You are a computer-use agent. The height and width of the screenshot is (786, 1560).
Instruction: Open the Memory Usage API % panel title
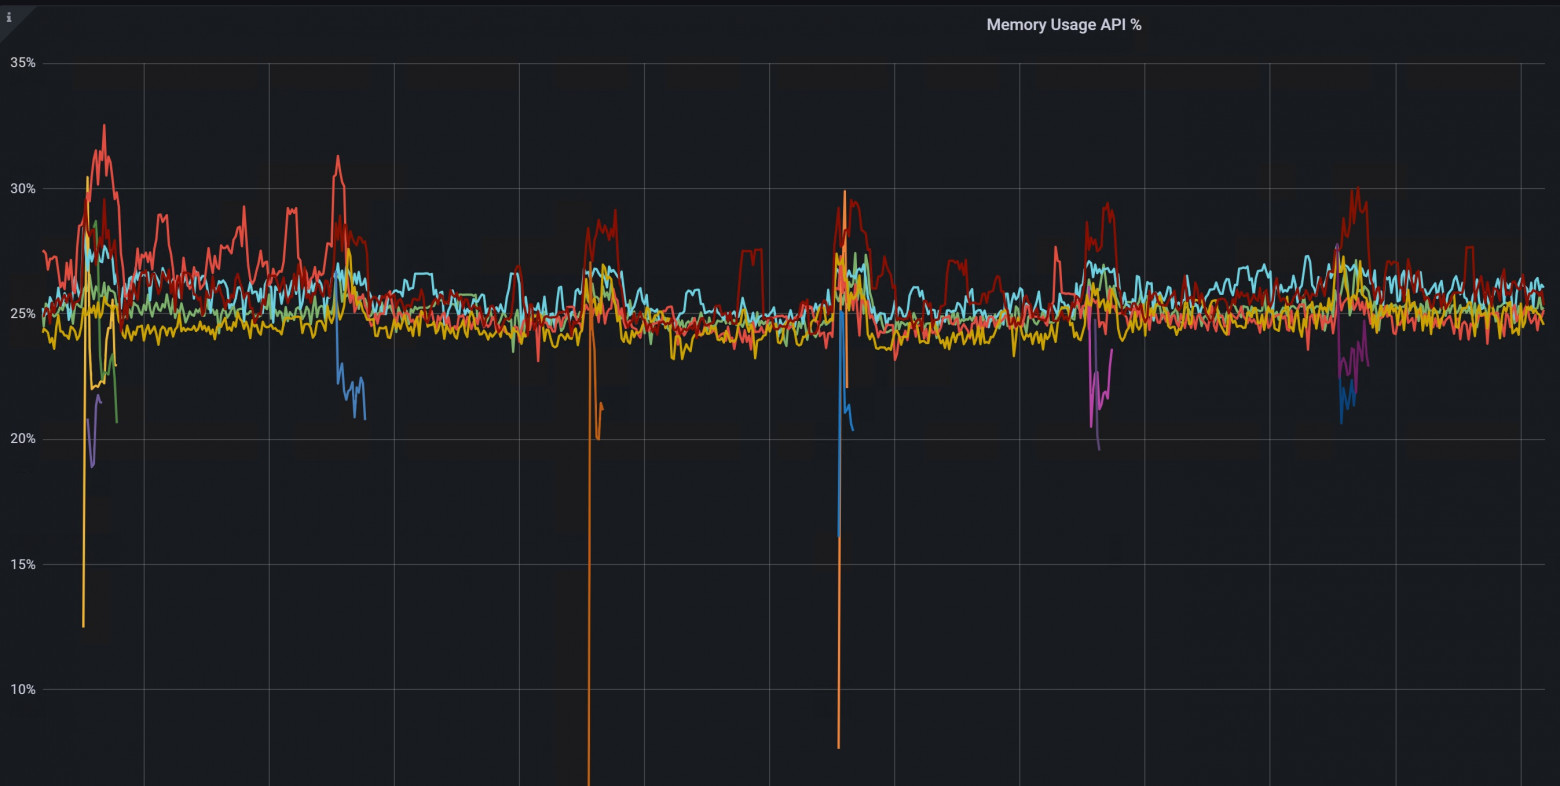[1063, 25]
